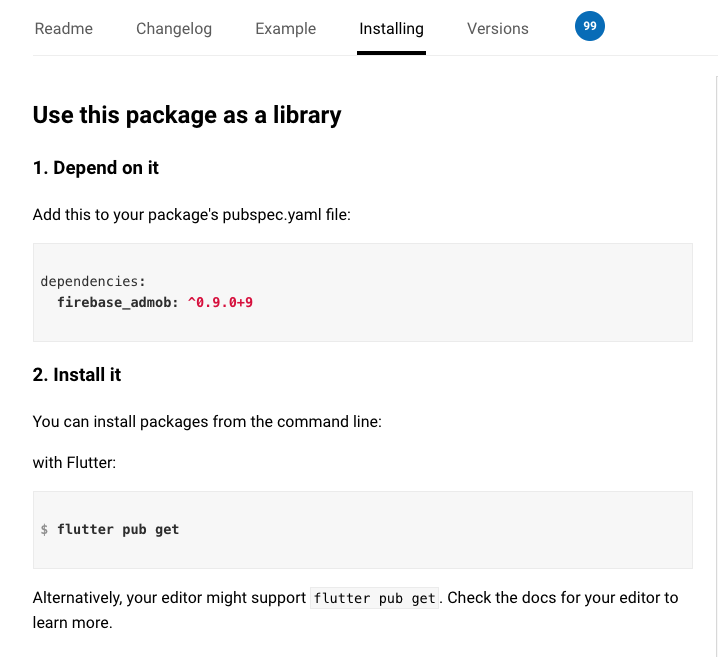Click the blue 99 score badge
This screenshot has height=657, width=718.
pyautogui.click(x=590, y=26)
